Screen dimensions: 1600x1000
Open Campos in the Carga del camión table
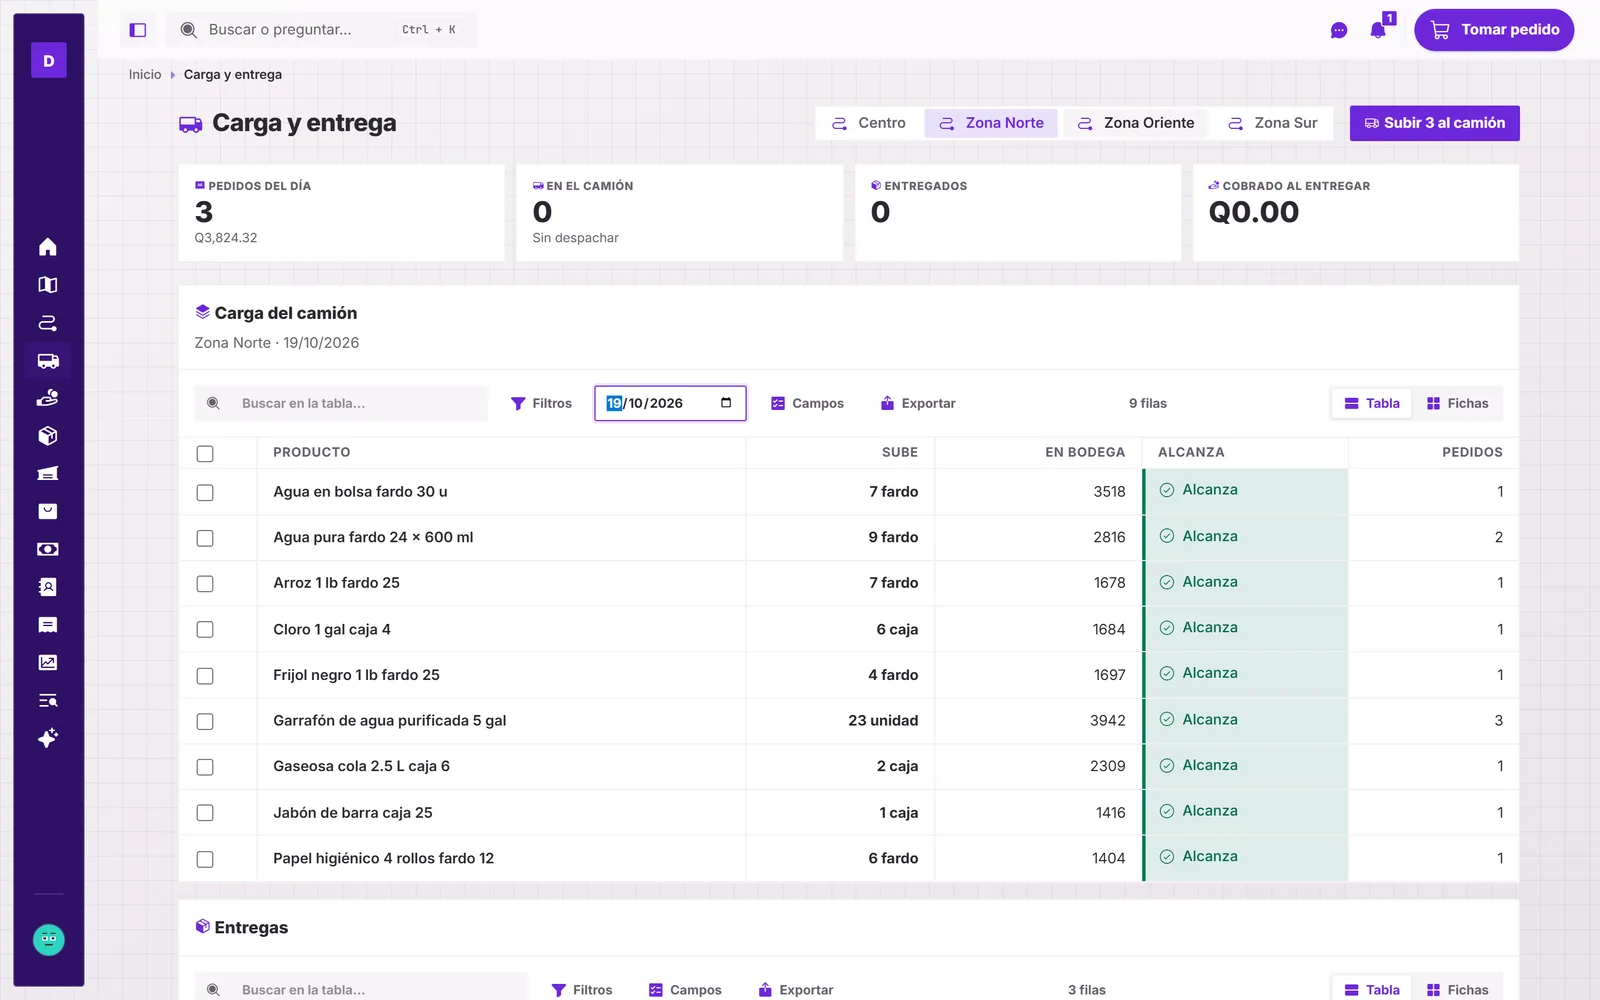coord(807,403)
